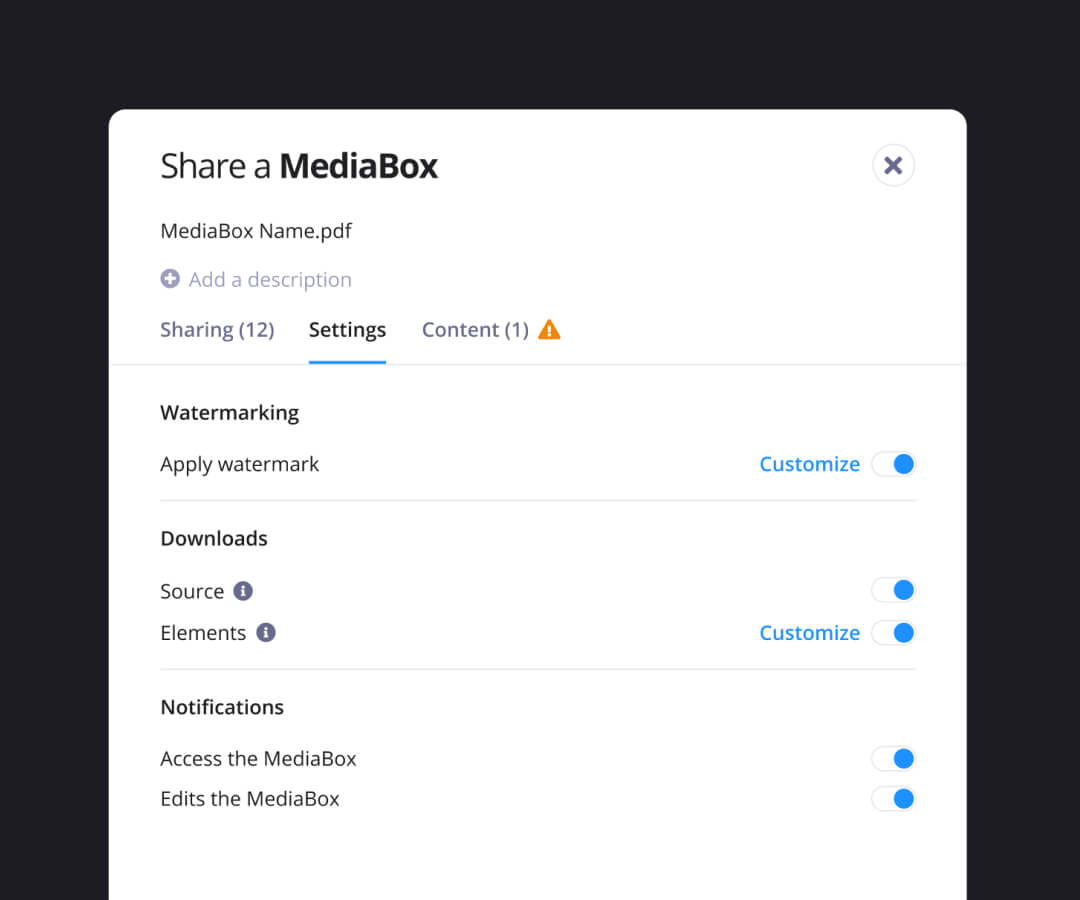Open the Content (1) tab
The image size is (1080, 900).
[475, 329]
